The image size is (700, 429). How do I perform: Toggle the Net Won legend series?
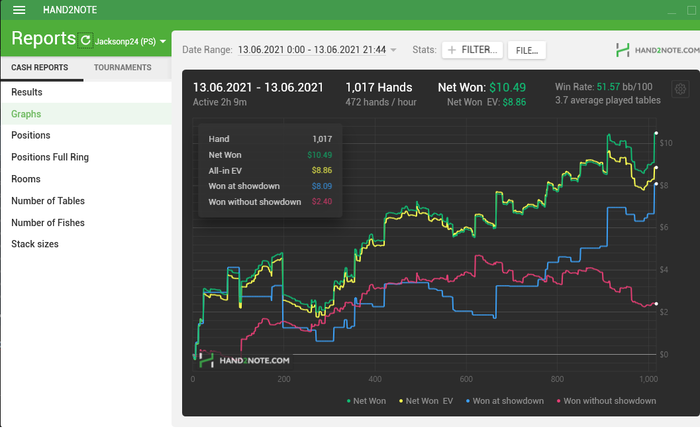point(366,401)
